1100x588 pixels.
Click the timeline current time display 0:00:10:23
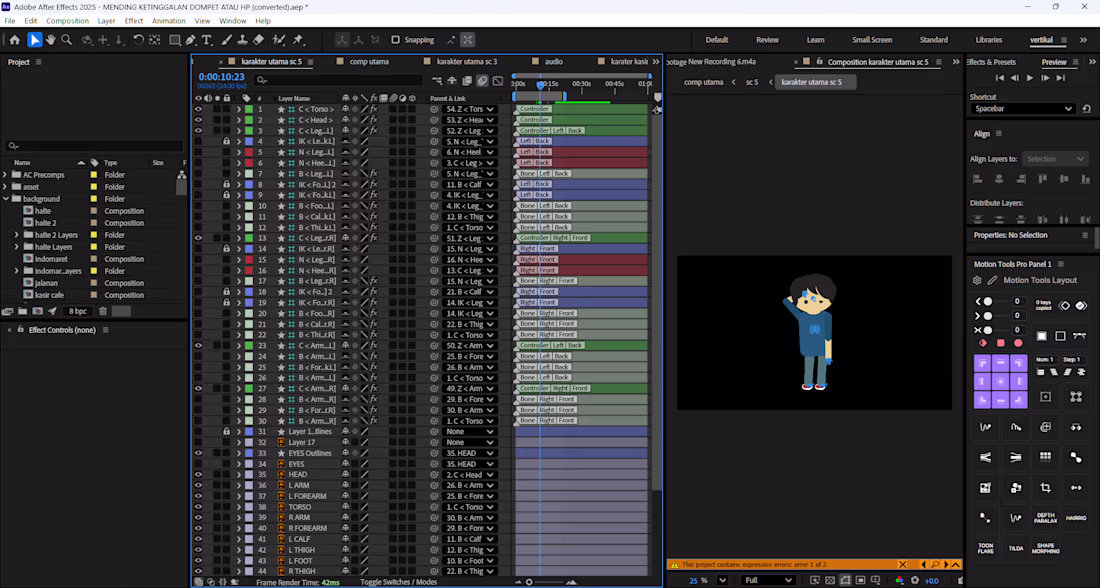tap(221, 76)
